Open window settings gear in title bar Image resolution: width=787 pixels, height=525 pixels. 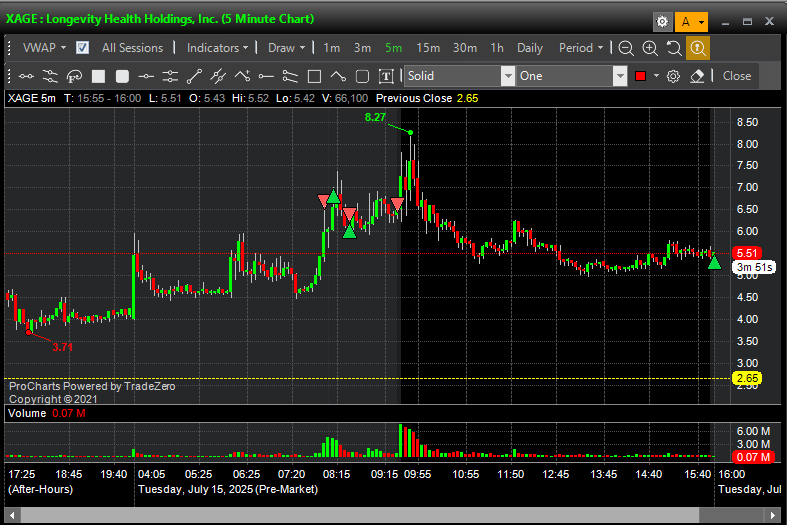pos(663,22)
